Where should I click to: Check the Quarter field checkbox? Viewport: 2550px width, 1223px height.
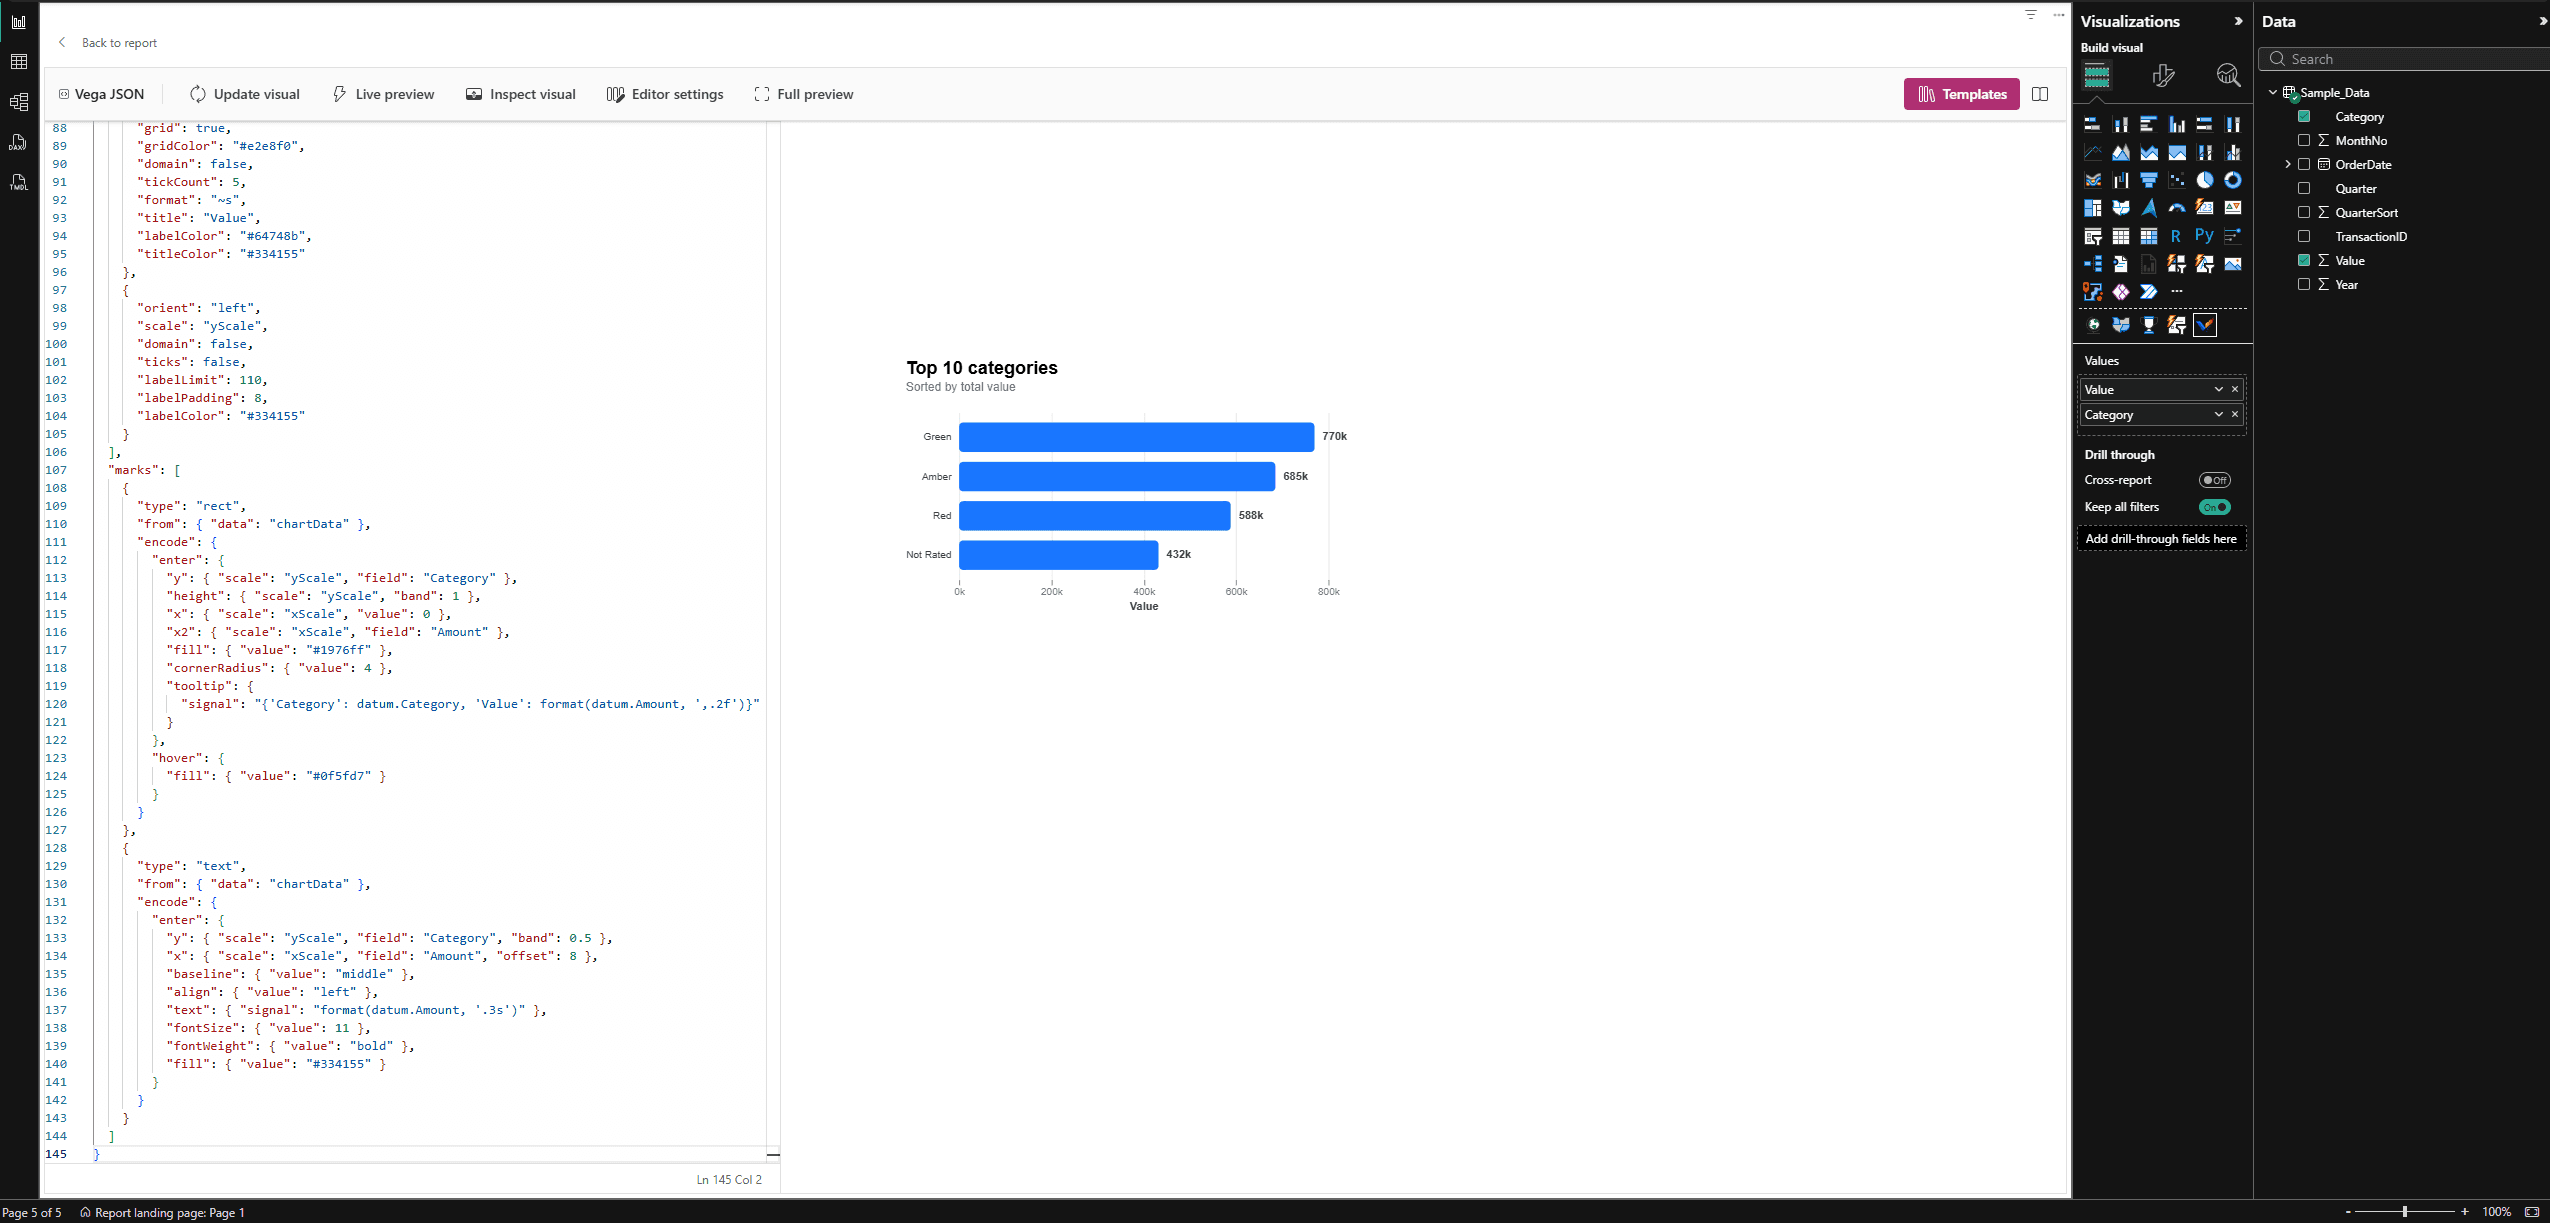(2304, 189)
